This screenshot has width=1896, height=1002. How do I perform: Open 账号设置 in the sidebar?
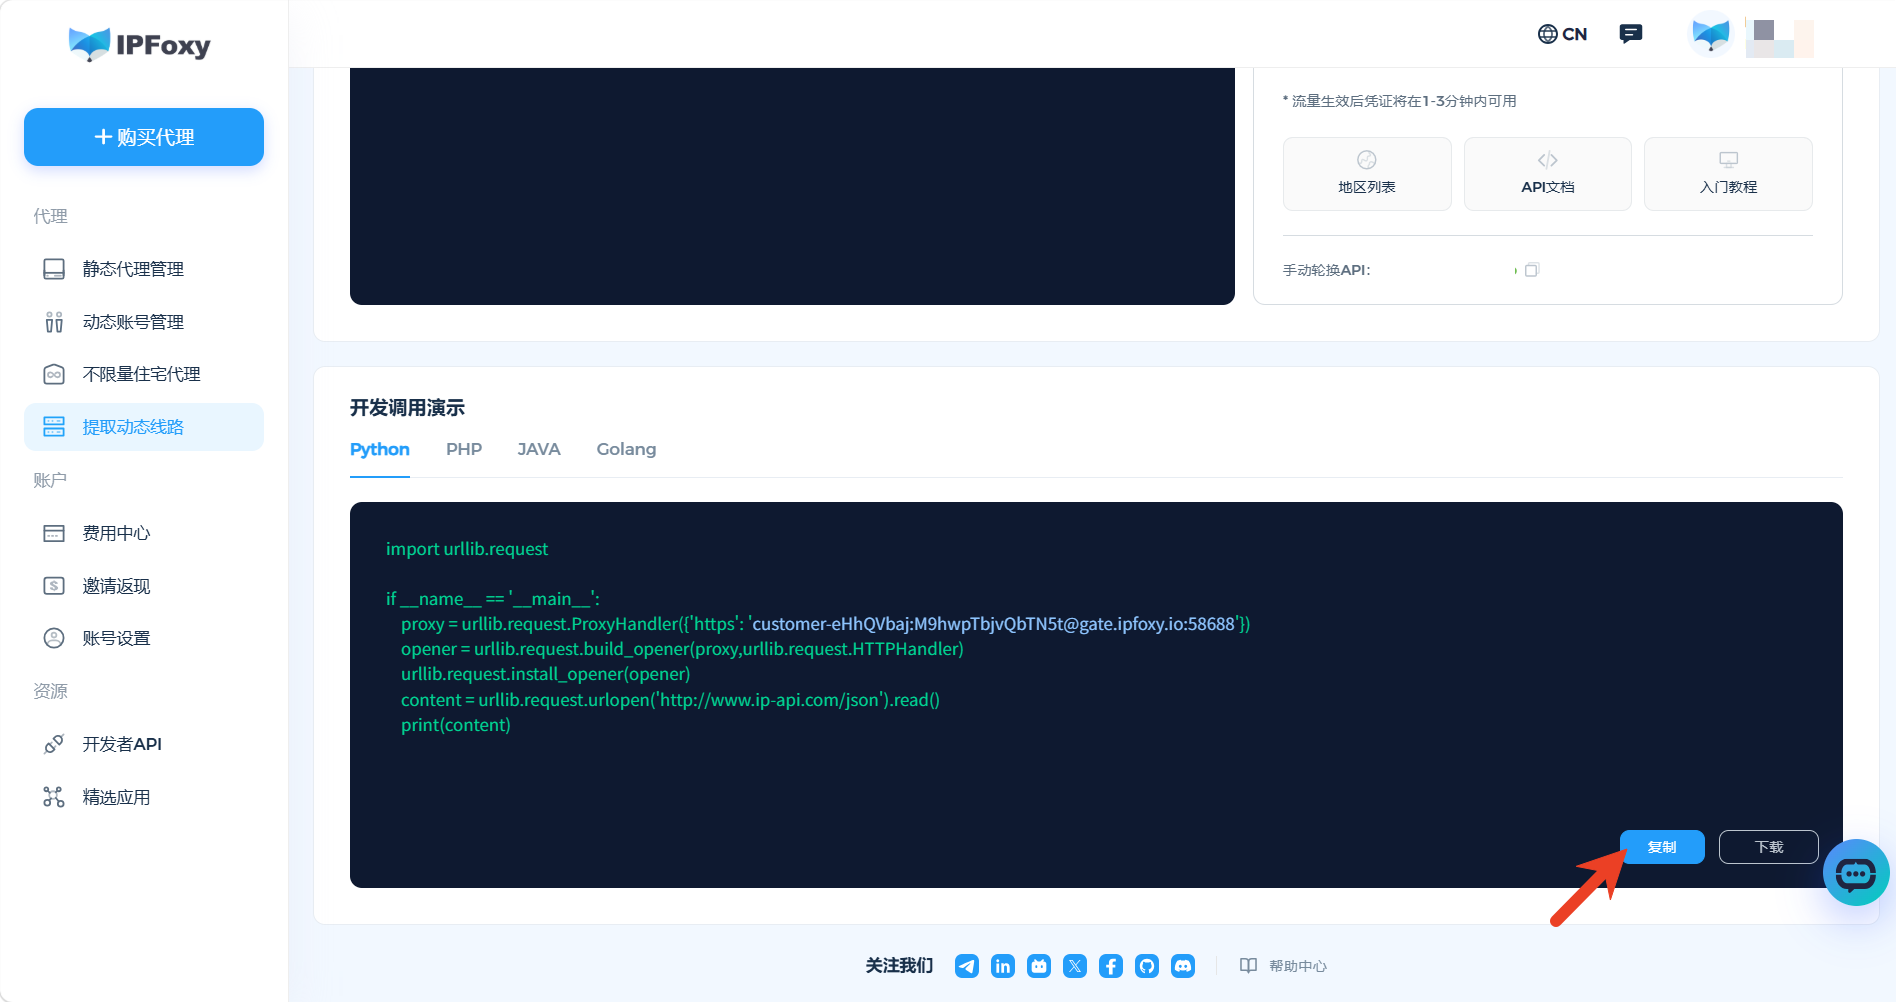(144, 638)
